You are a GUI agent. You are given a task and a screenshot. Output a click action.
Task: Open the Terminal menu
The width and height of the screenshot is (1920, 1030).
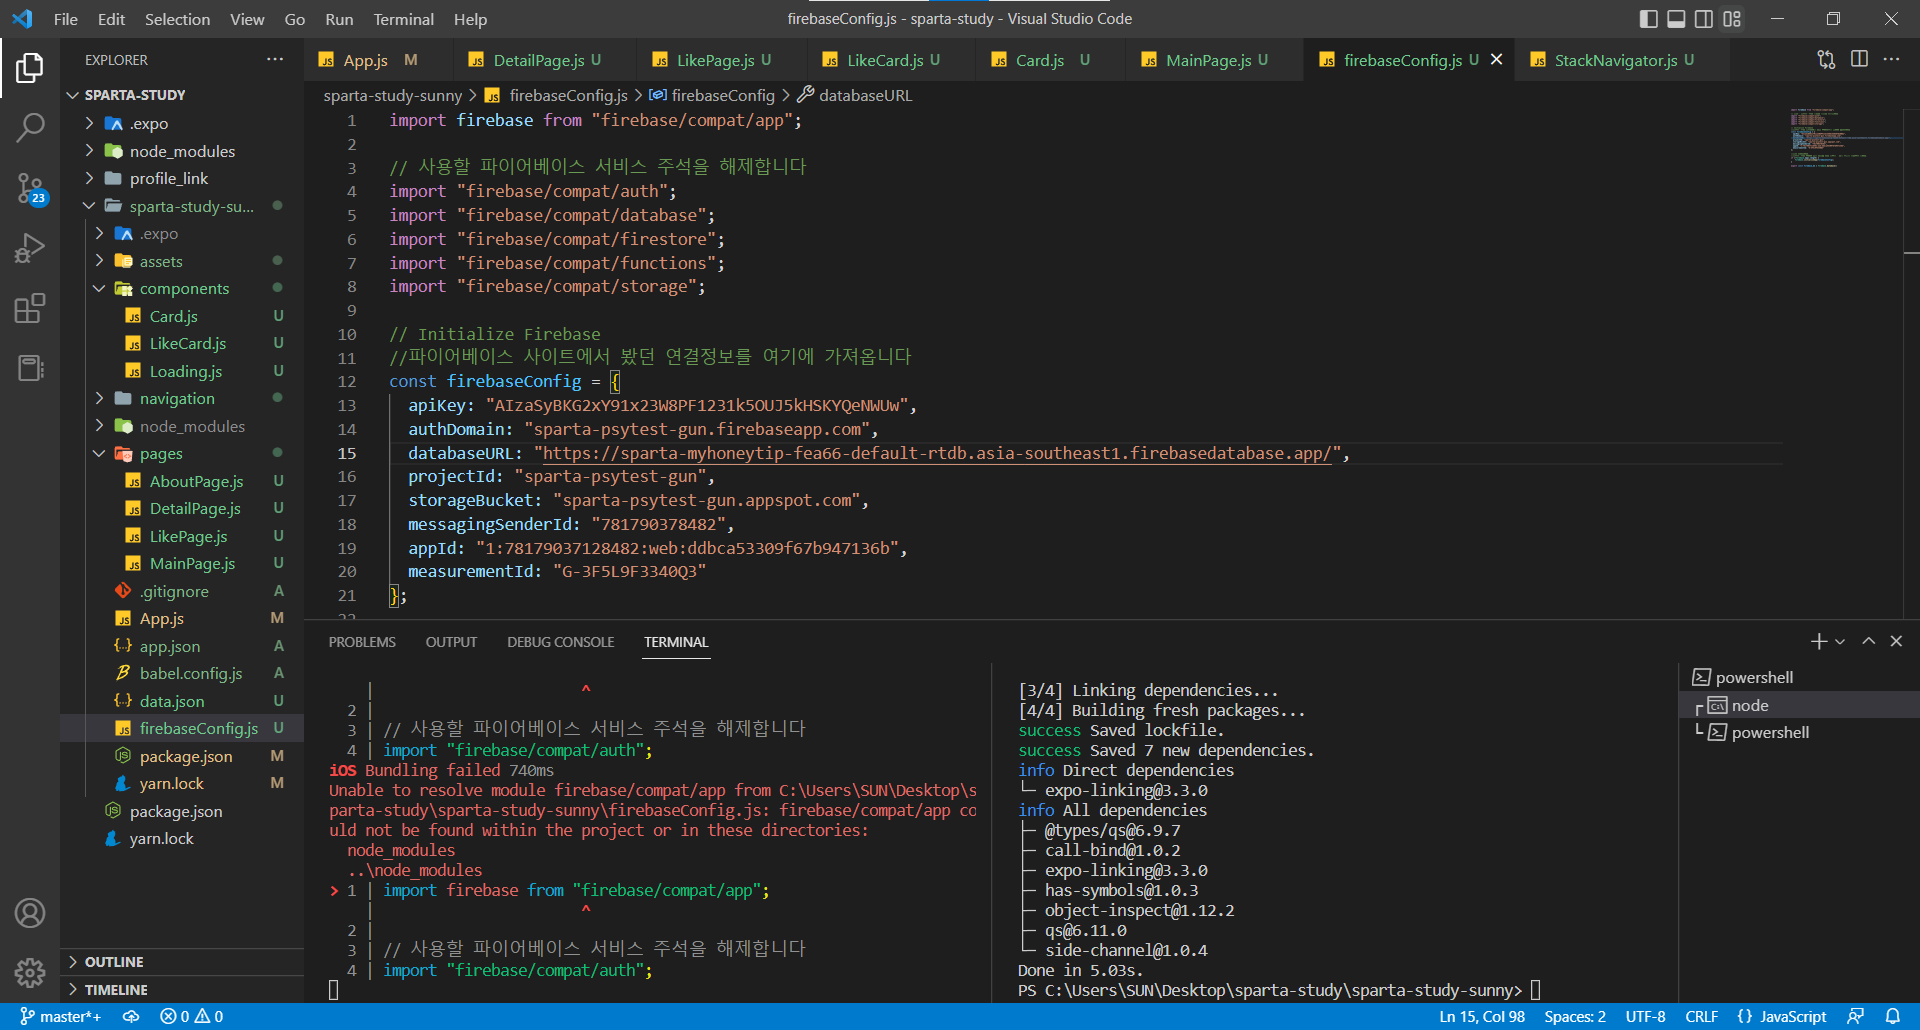tap(403, 19)
